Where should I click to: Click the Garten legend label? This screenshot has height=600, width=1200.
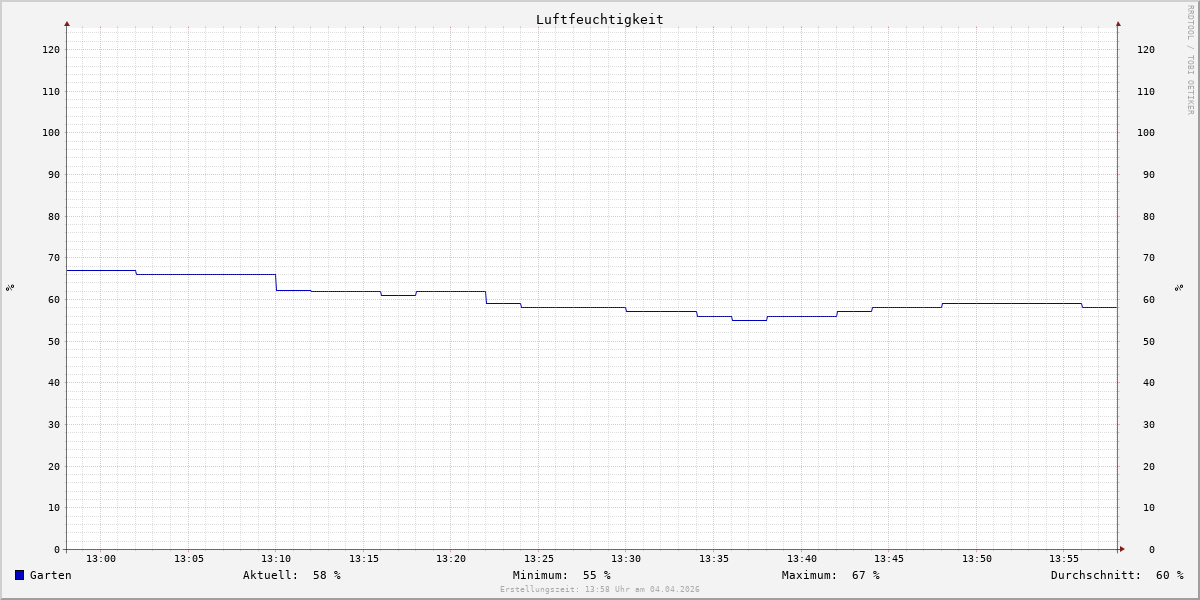click(x=50, y=575)
